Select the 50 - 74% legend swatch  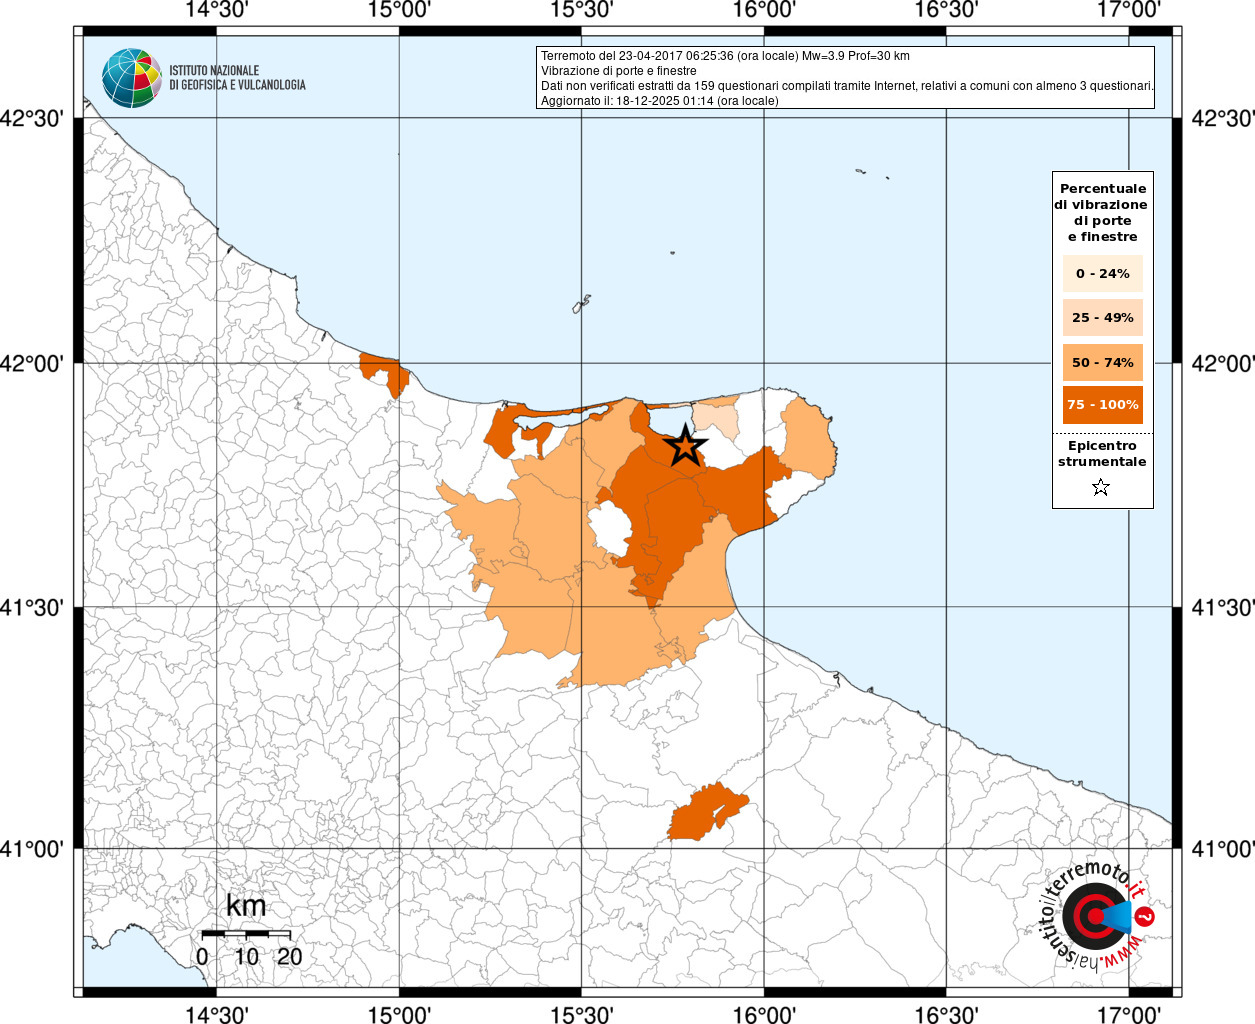(1102, 362)
